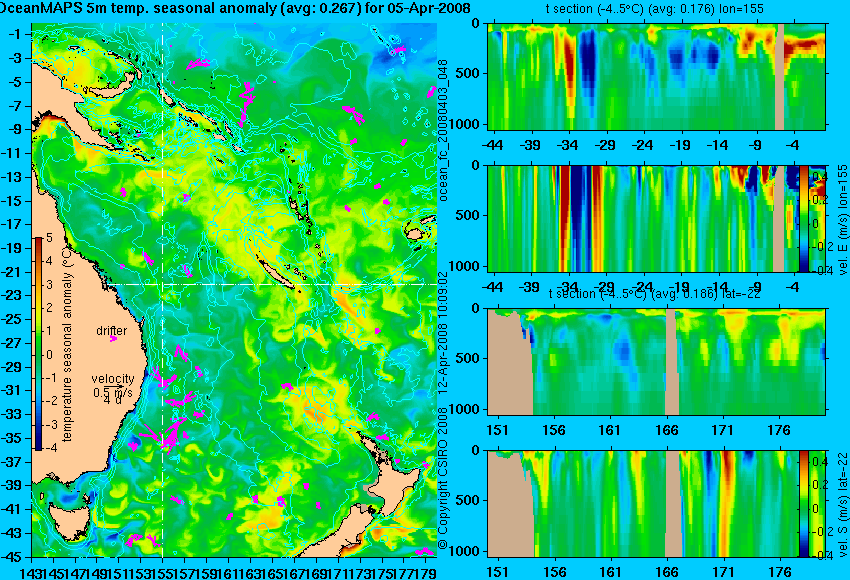Click the '5' value on the temperature colorbar

click(x=49, y=237)
